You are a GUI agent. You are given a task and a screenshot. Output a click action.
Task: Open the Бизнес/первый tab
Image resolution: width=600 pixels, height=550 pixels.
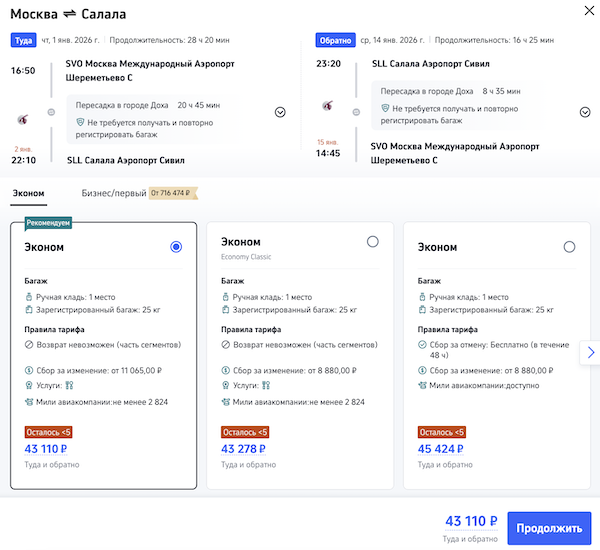113,194
